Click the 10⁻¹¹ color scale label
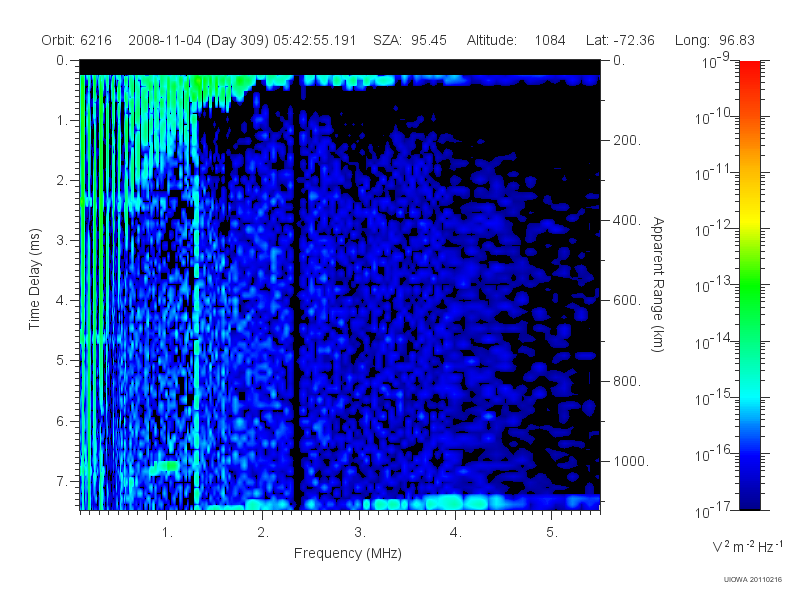This screenshot has width=800, height=600. click(x=714, y=173)
